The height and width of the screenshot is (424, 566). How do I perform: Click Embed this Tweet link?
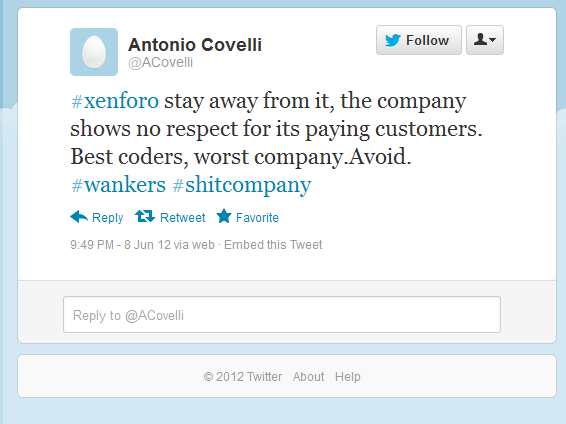click(x=273, y=245)
